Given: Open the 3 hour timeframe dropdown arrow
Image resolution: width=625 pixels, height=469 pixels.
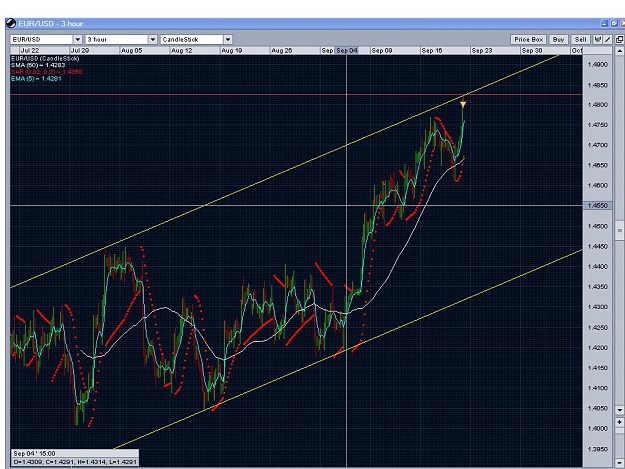Looking at the screenshot, I should tap(153, 39).
